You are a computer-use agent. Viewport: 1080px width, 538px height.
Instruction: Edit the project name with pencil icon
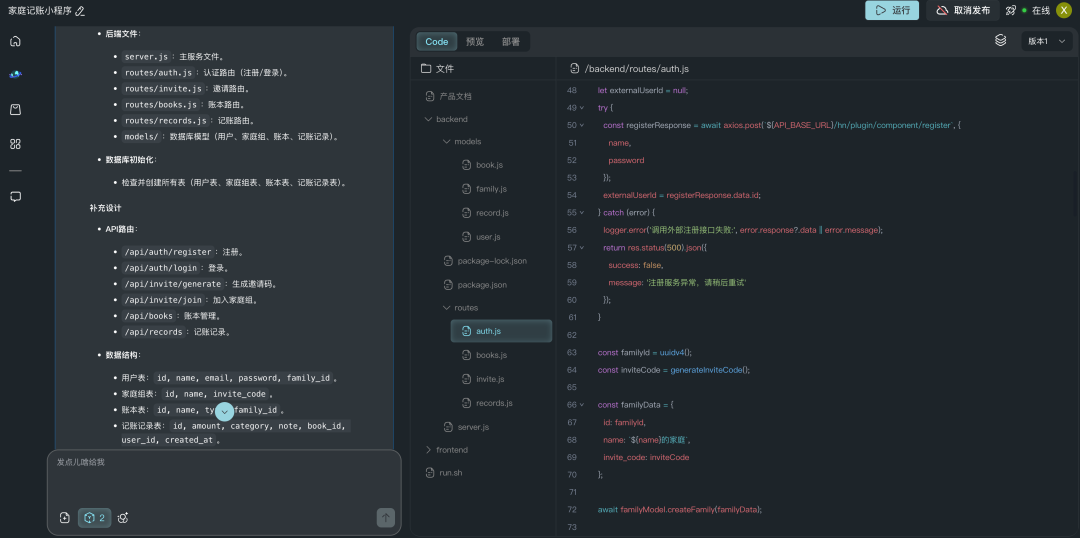(x=80, y=11)
